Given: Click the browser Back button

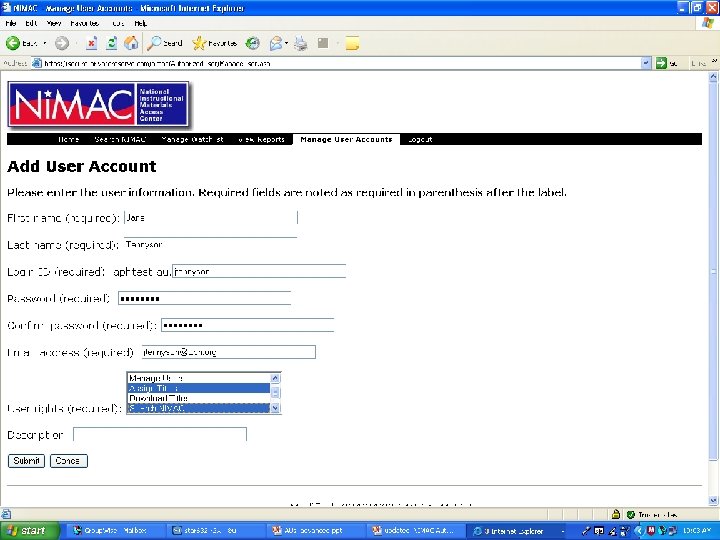Looking at the screenshot, I should coord(22,43).
